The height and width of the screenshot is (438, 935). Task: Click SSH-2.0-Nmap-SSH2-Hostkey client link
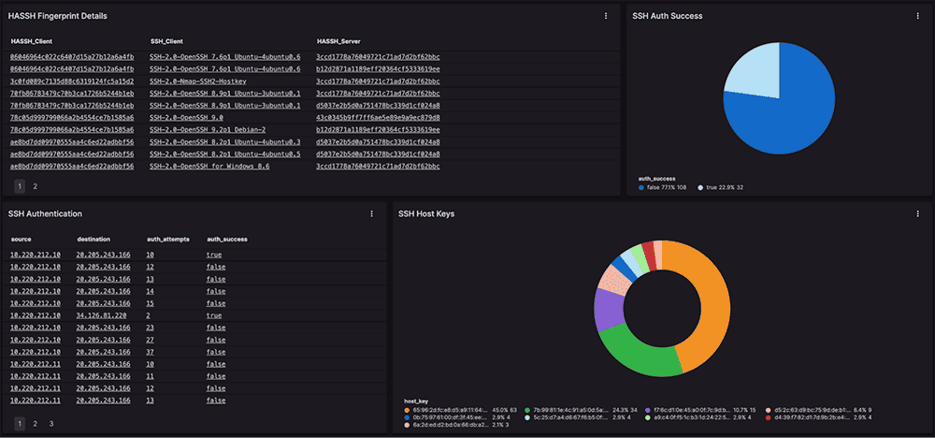click(212, 81)
